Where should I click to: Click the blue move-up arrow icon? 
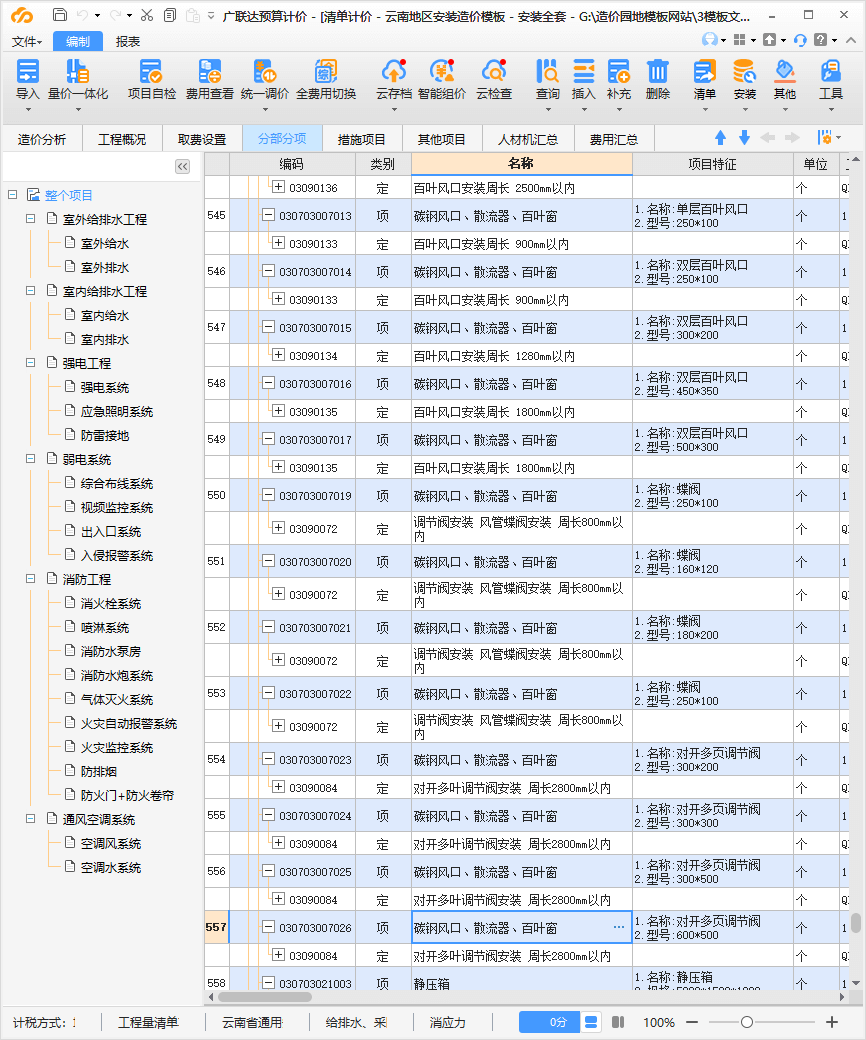[x=720, y=138]
